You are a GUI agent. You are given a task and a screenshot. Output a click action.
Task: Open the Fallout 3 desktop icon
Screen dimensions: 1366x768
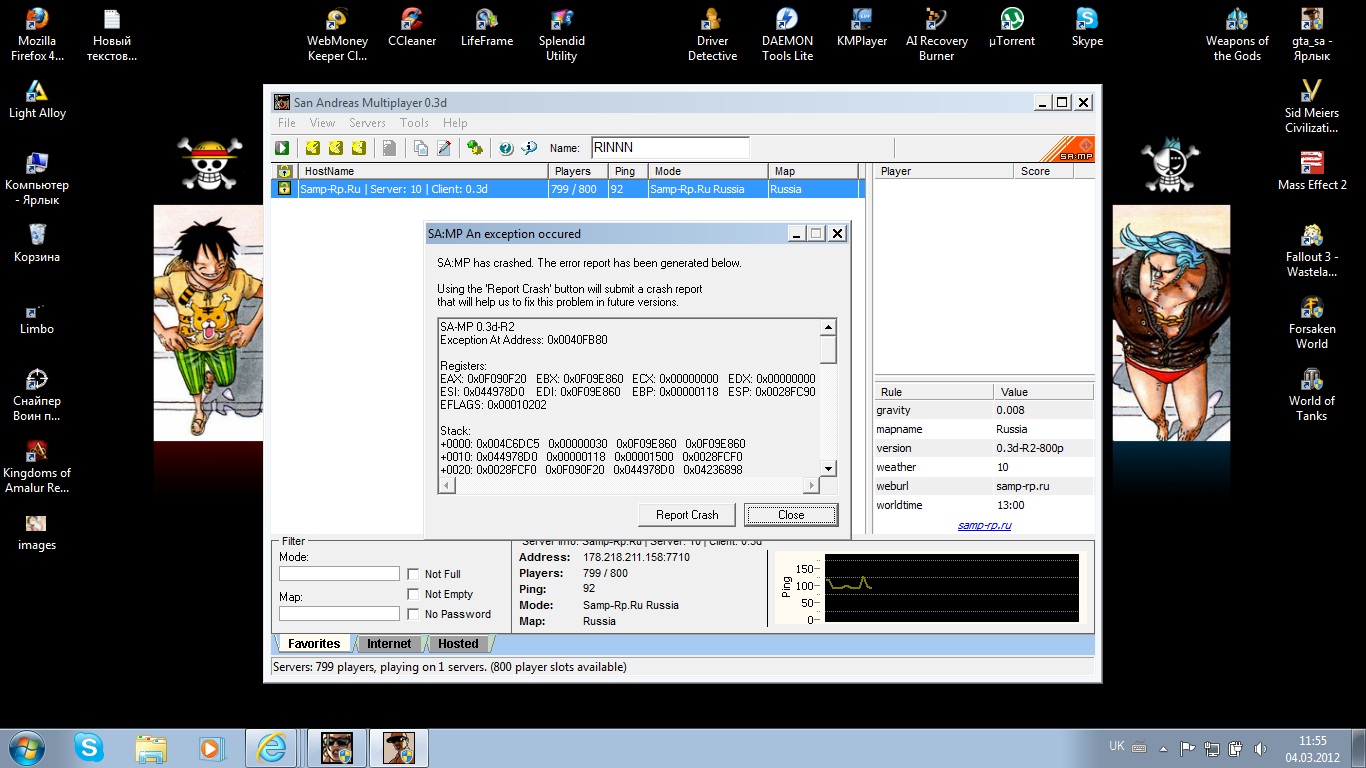pos(1312,251)
